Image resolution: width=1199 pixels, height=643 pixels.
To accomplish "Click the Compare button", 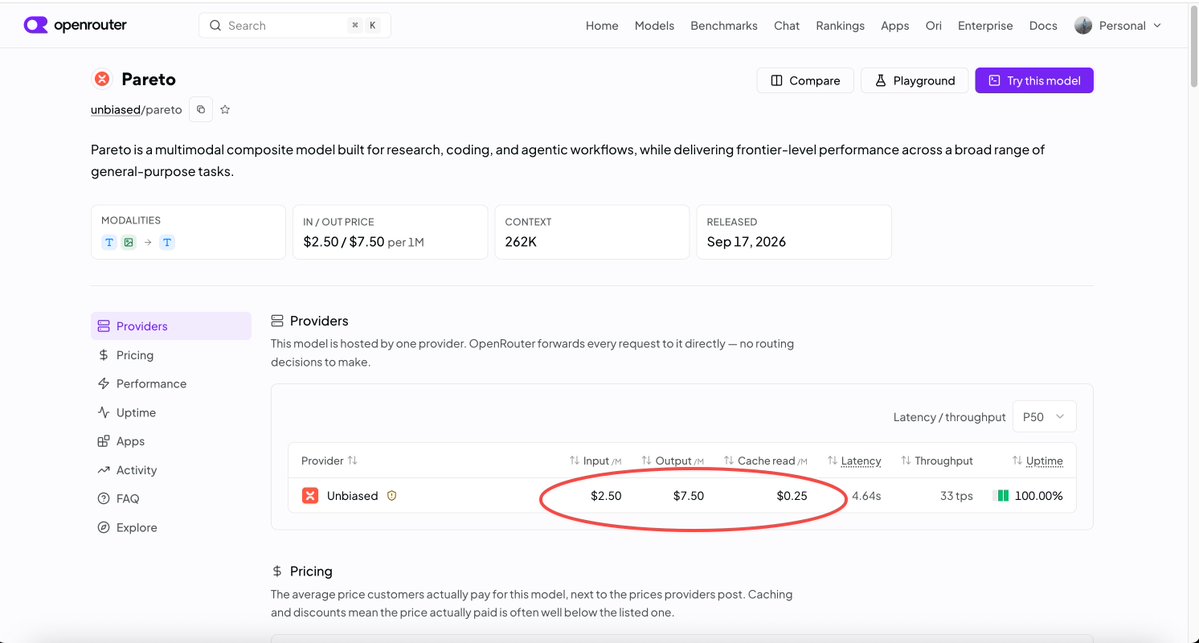I will coord(805,80).
